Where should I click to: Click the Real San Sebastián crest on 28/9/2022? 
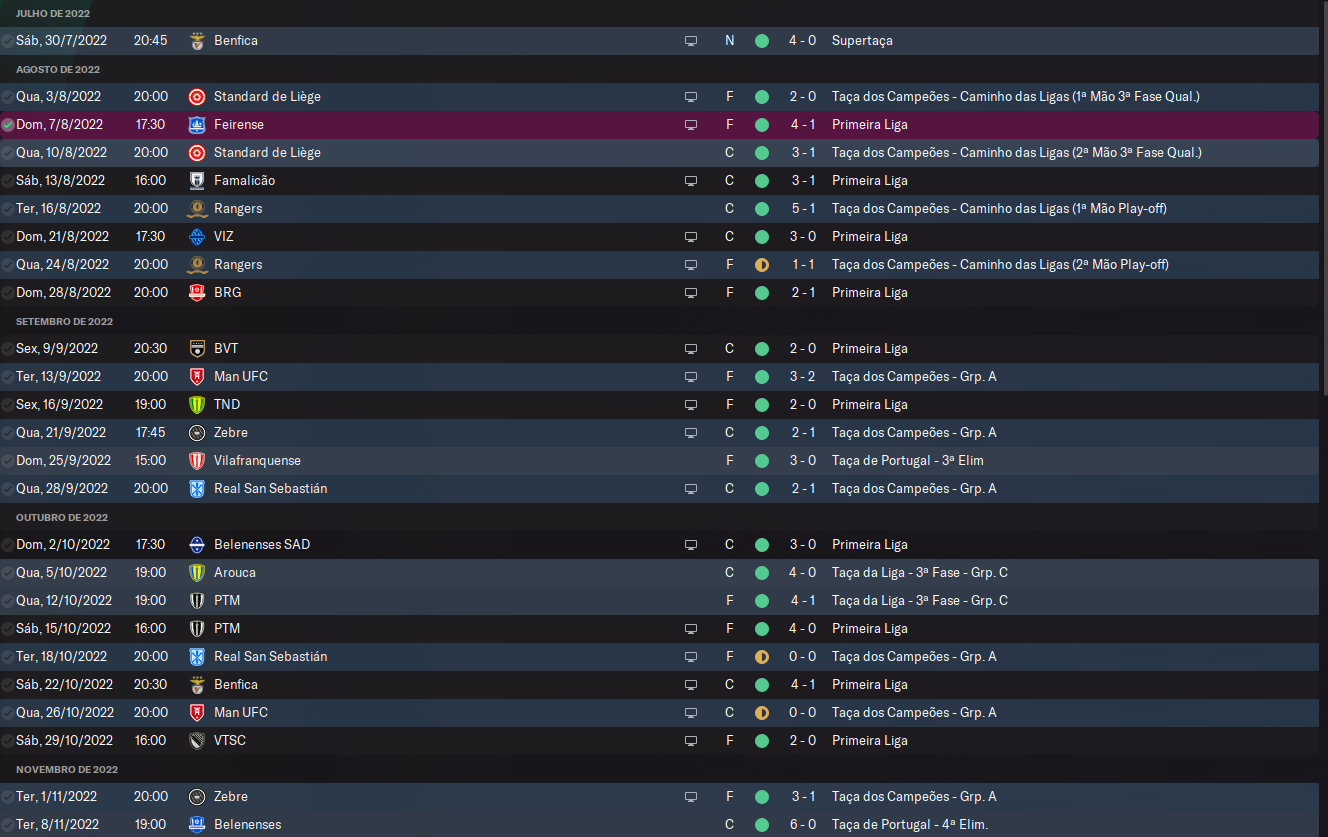point(197,489)
